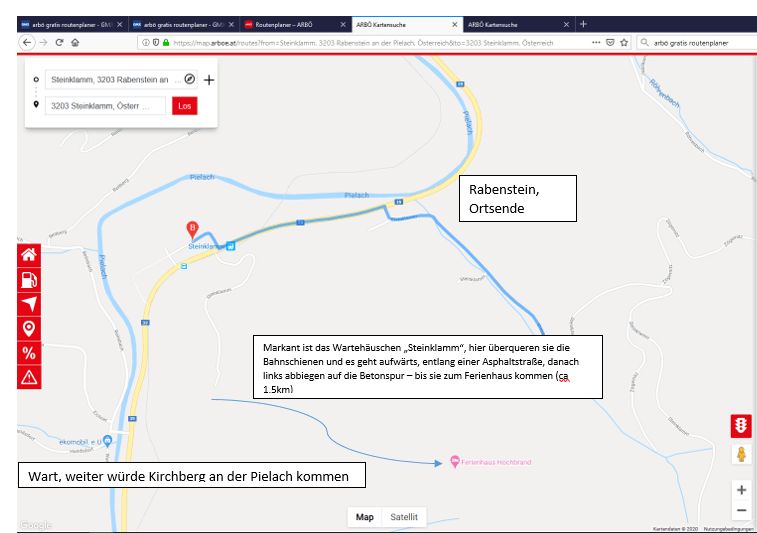Zoom in with the map plus button
The image size is (757, 533).
740,490
